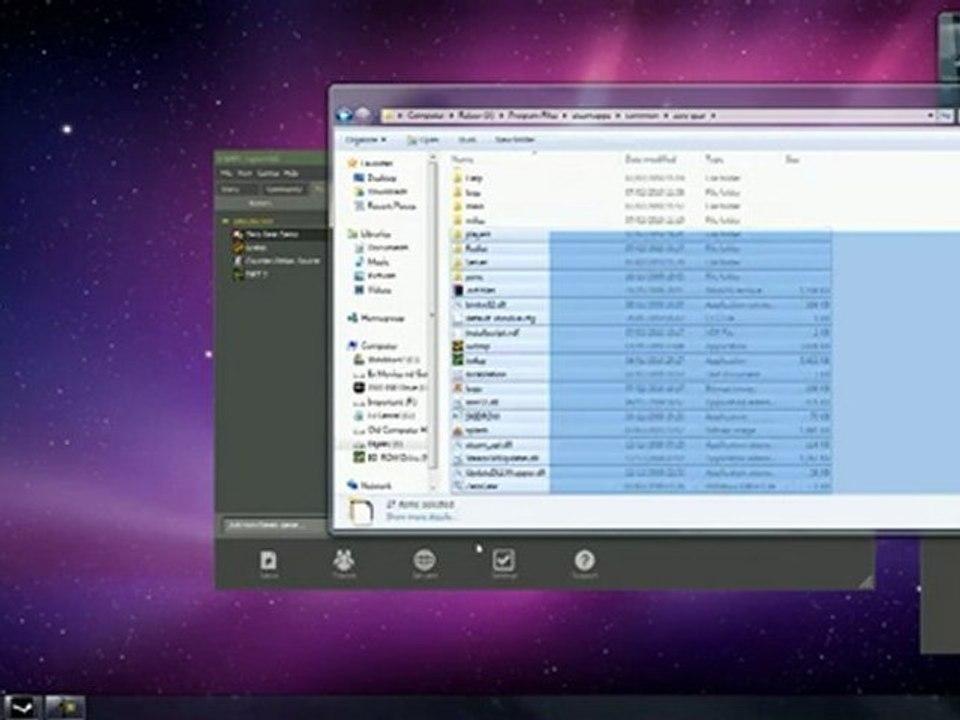Select Desktop in the Favorites sidebar

(381, 178)
